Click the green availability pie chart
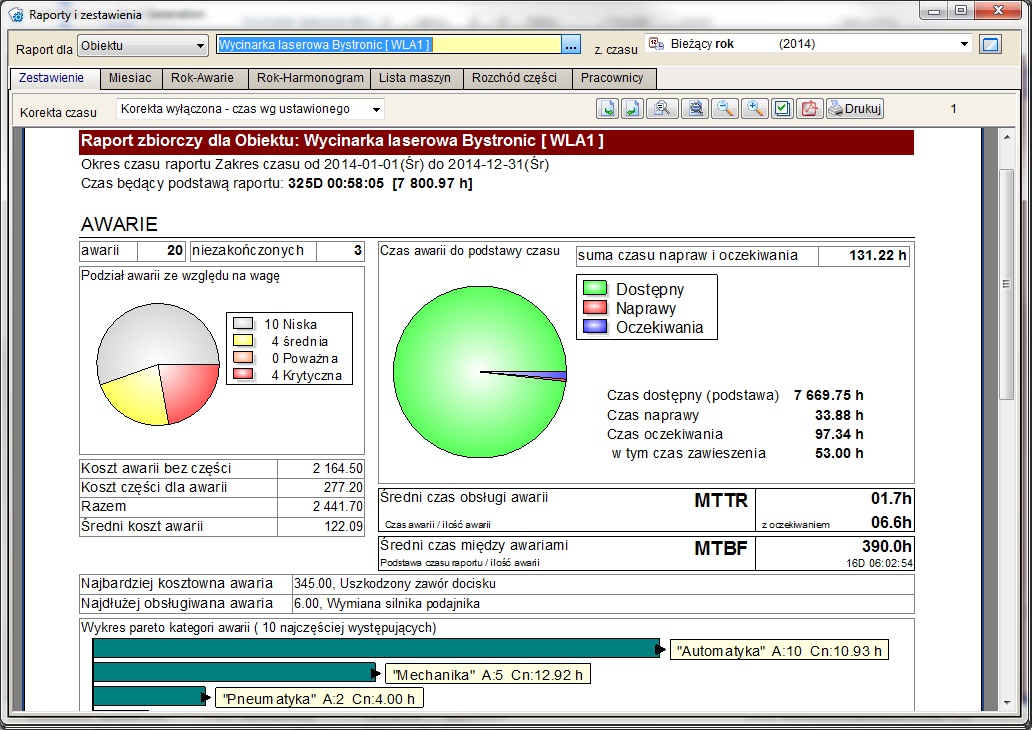The width and height of the screenshot is (1032, 730). click(x=480, y=372)
